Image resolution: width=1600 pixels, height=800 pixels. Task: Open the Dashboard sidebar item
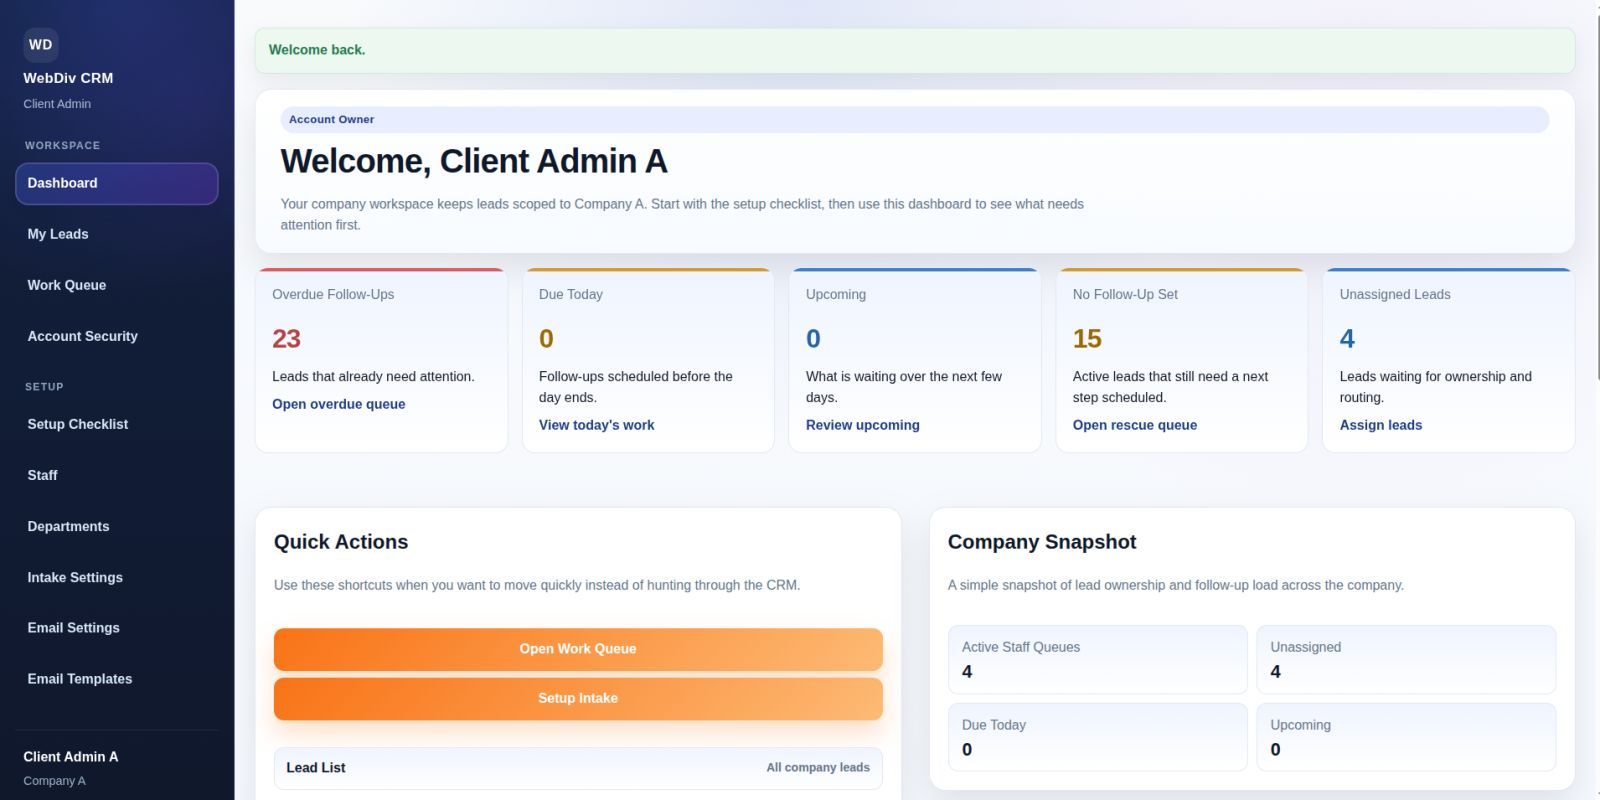[x=117, y=184]
